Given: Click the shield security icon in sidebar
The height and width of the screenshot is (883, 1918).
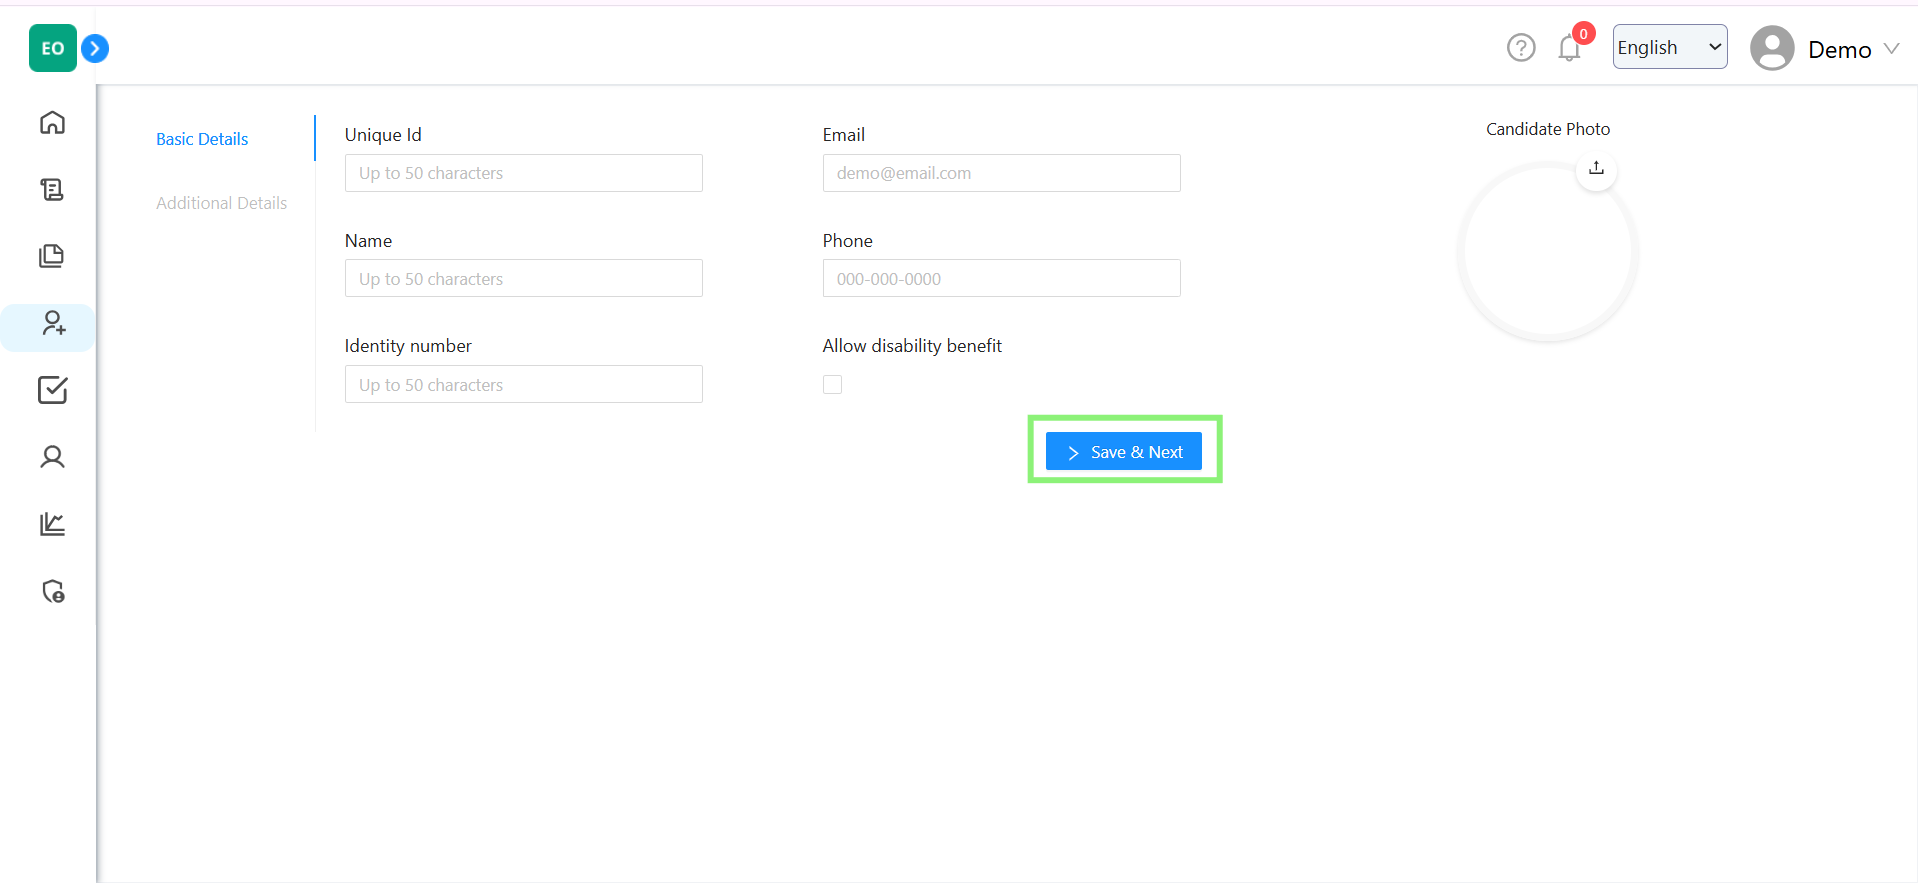Looking at the screenshot, I should coord(52,591).
